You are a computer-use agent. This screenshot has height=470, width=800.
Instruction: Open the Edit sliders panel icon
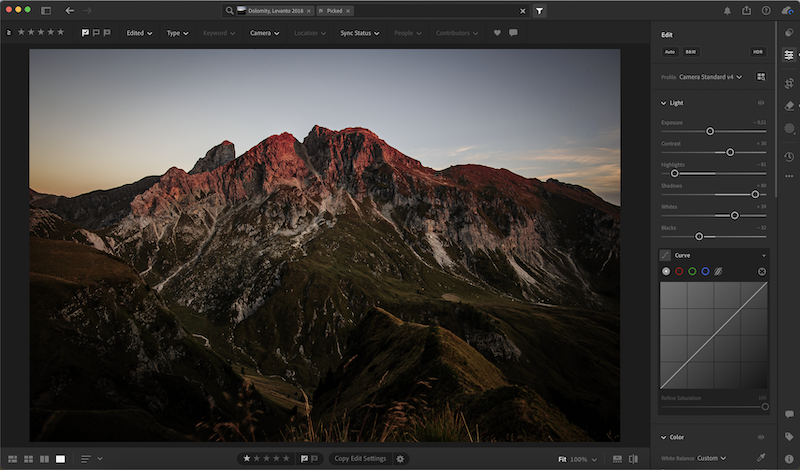(789, 55)
